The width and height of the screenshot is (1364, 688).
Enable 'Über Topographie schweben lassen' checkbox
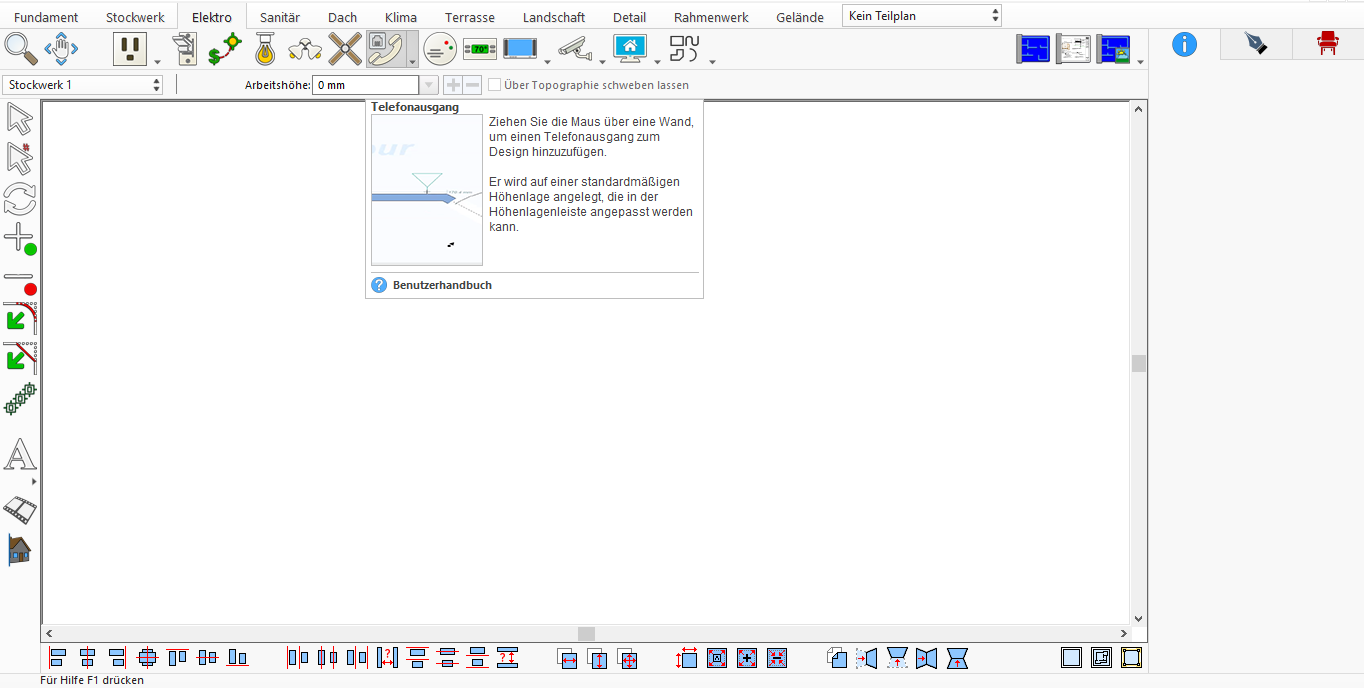(x=494, y=85)
